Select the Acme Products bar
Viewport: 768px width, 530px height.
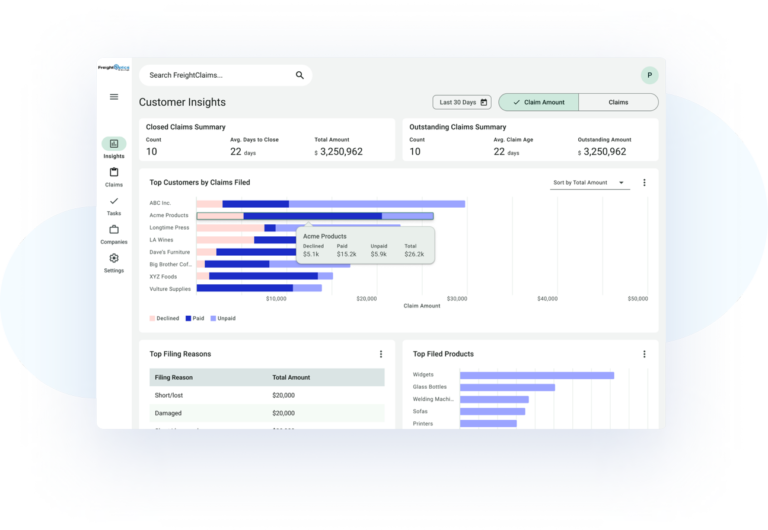point(315,215)
